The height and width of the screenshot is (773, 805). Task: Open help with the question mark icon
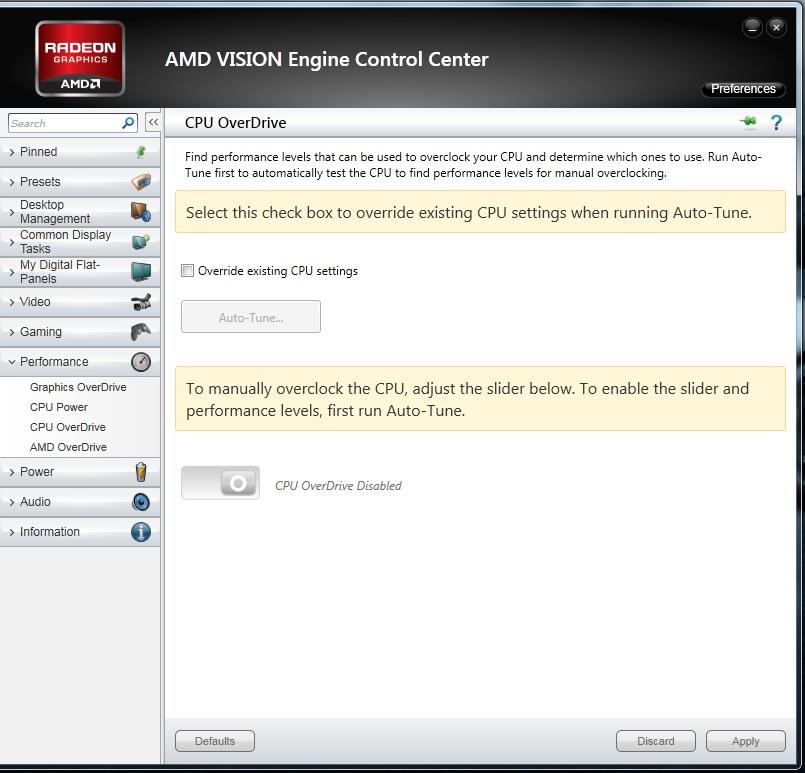coord(776,123)
